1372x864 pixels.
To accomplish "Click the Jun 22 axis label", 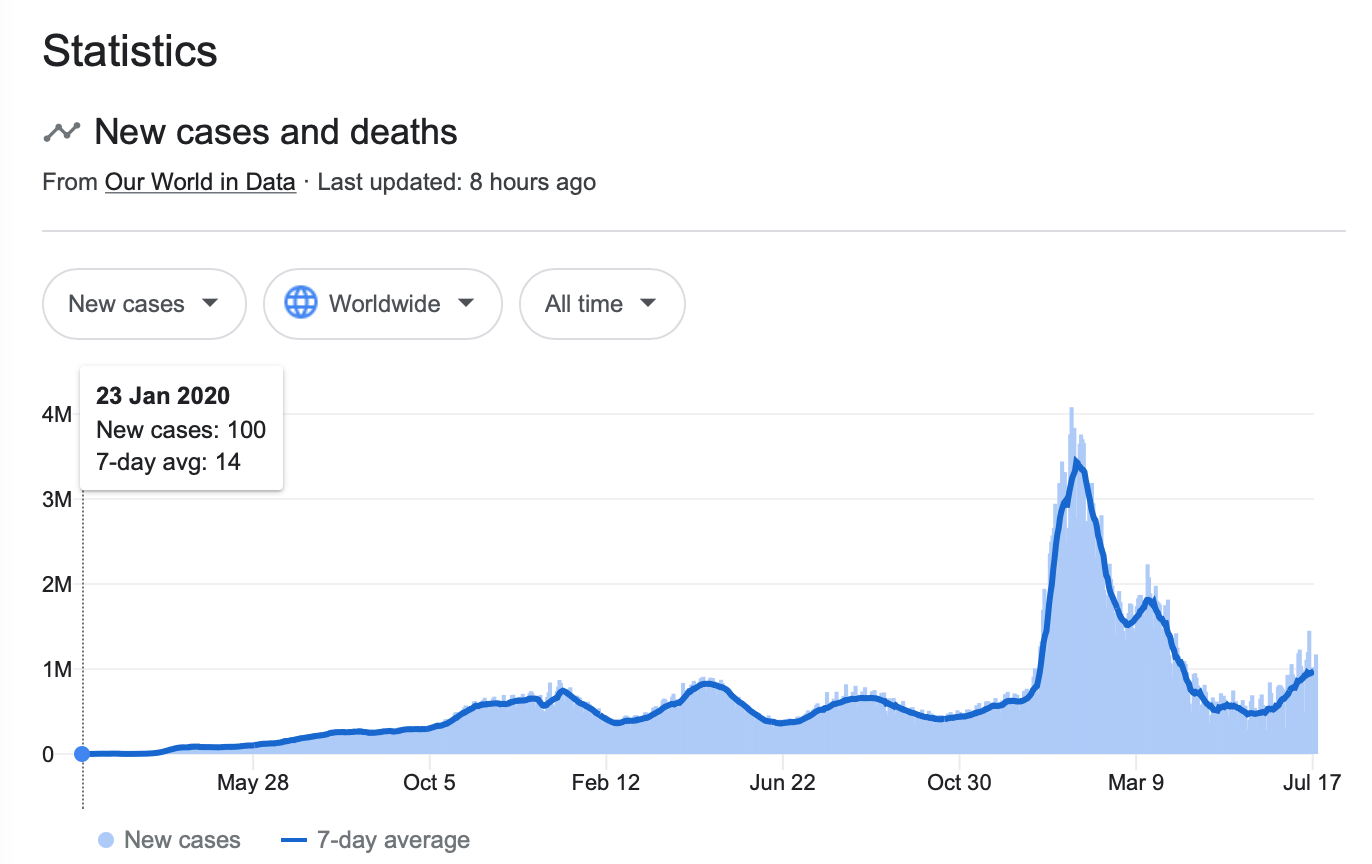I will click(782, 782).
